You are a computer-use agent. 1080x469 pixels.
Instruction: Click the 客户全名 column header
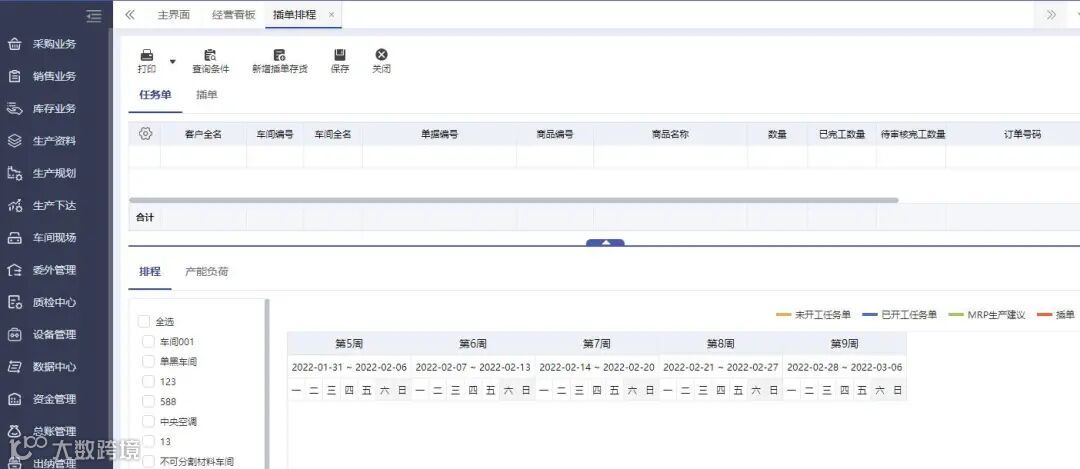(203, 134)
